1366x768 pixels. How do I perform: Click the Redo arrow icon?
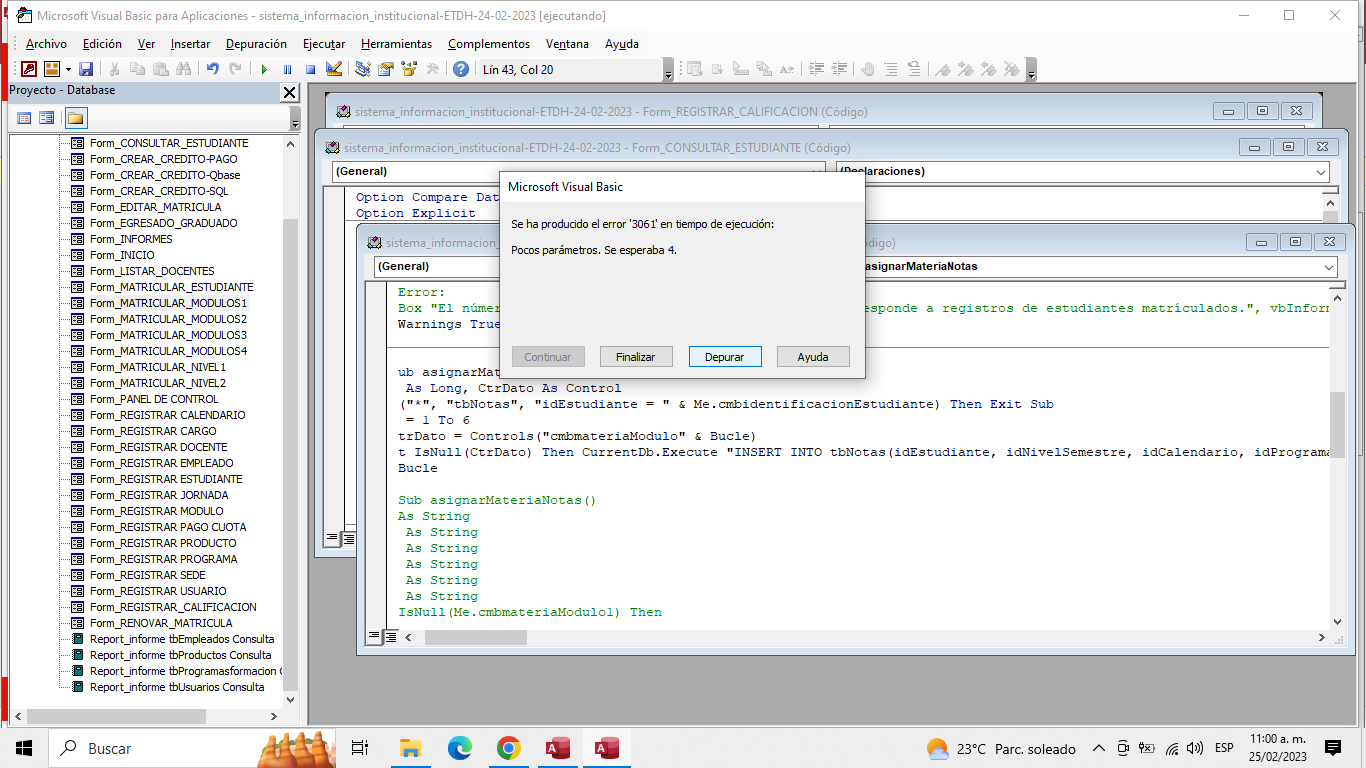(235, 69)
